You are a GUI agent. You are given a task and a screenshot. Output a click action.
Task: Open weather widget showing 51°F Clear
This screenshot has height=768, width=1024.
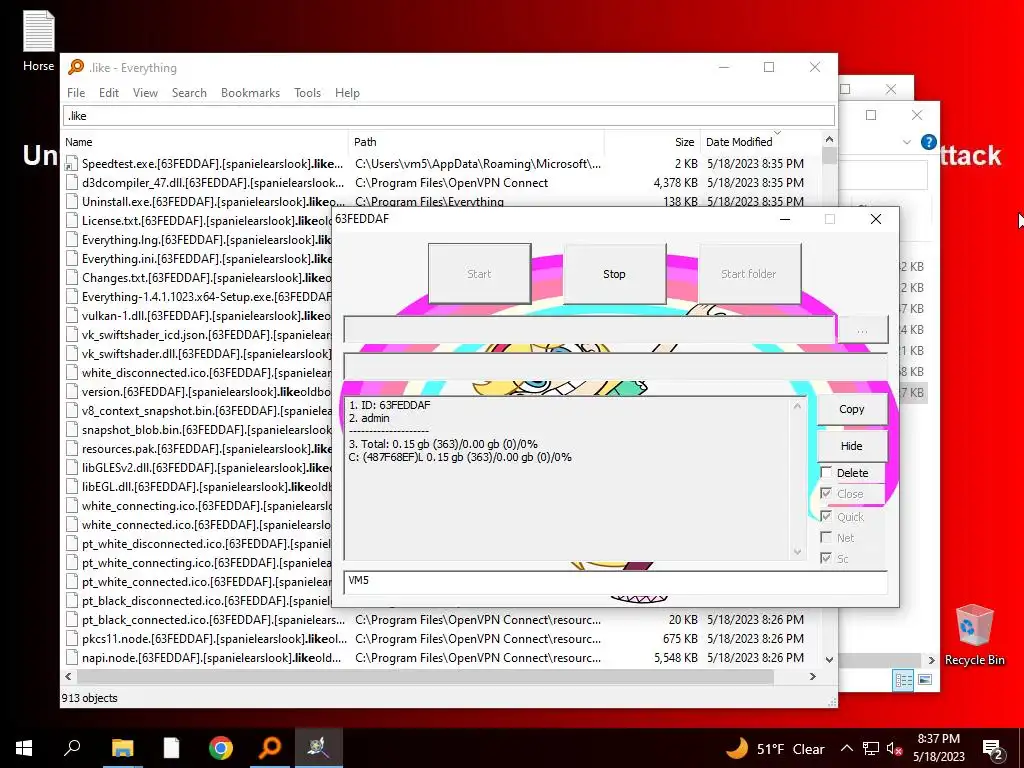[775, 748]
